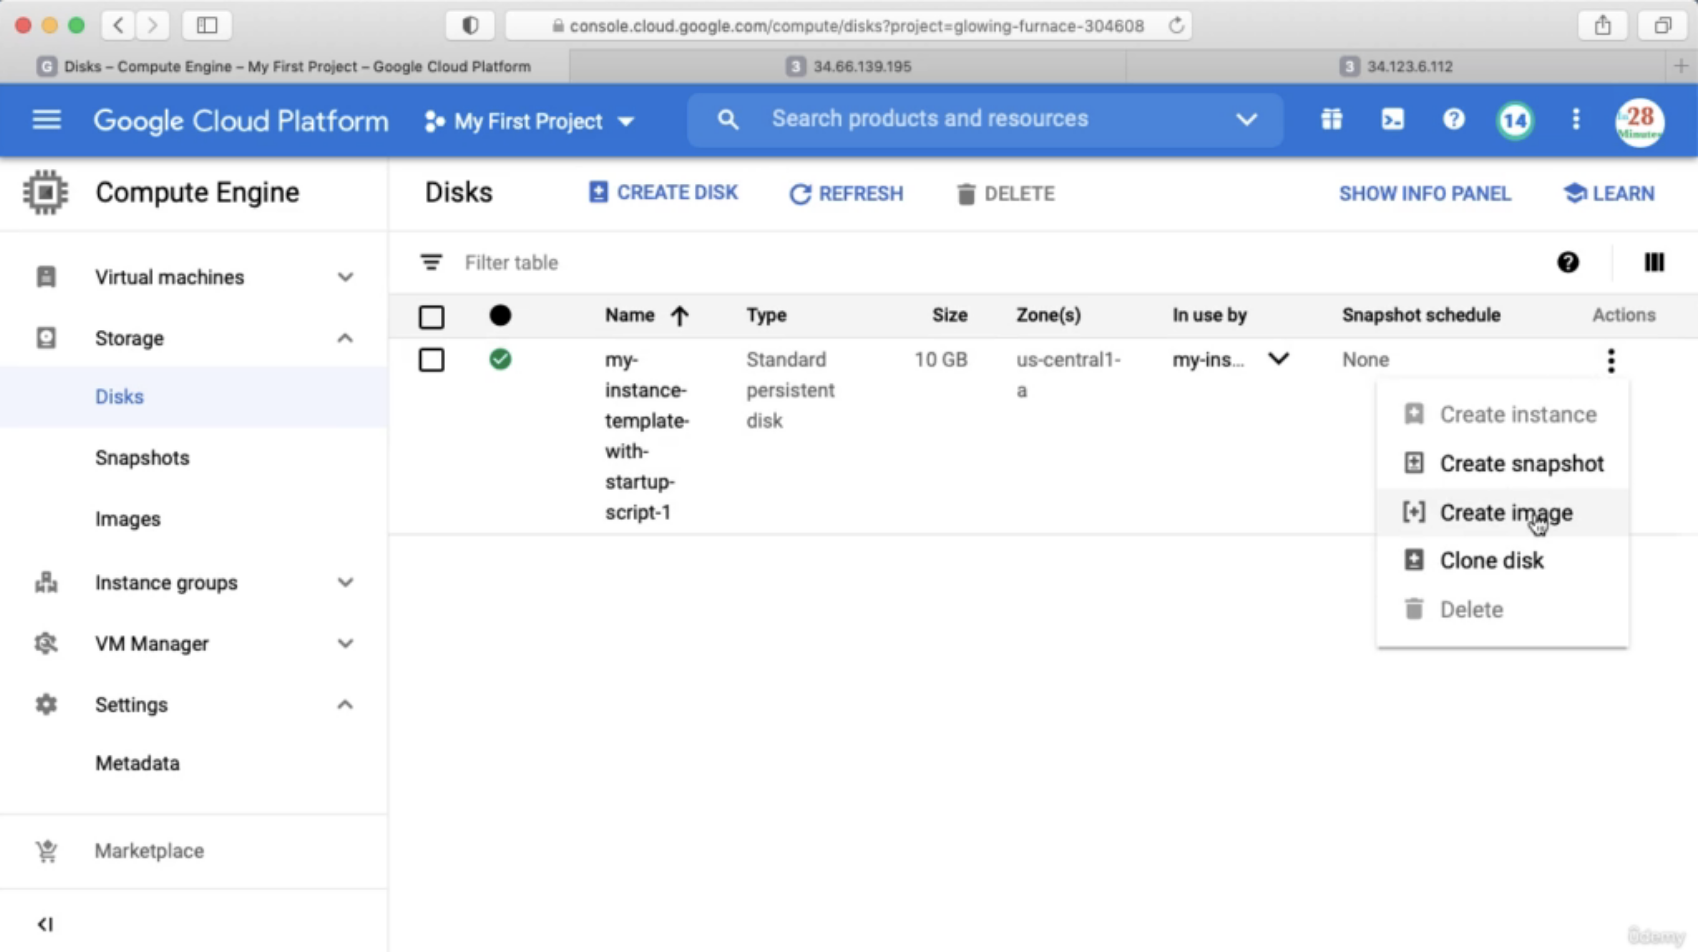
Task: Click SHOW INFO PANEL
Action: pyautogui.click(x=1425, y=194)
